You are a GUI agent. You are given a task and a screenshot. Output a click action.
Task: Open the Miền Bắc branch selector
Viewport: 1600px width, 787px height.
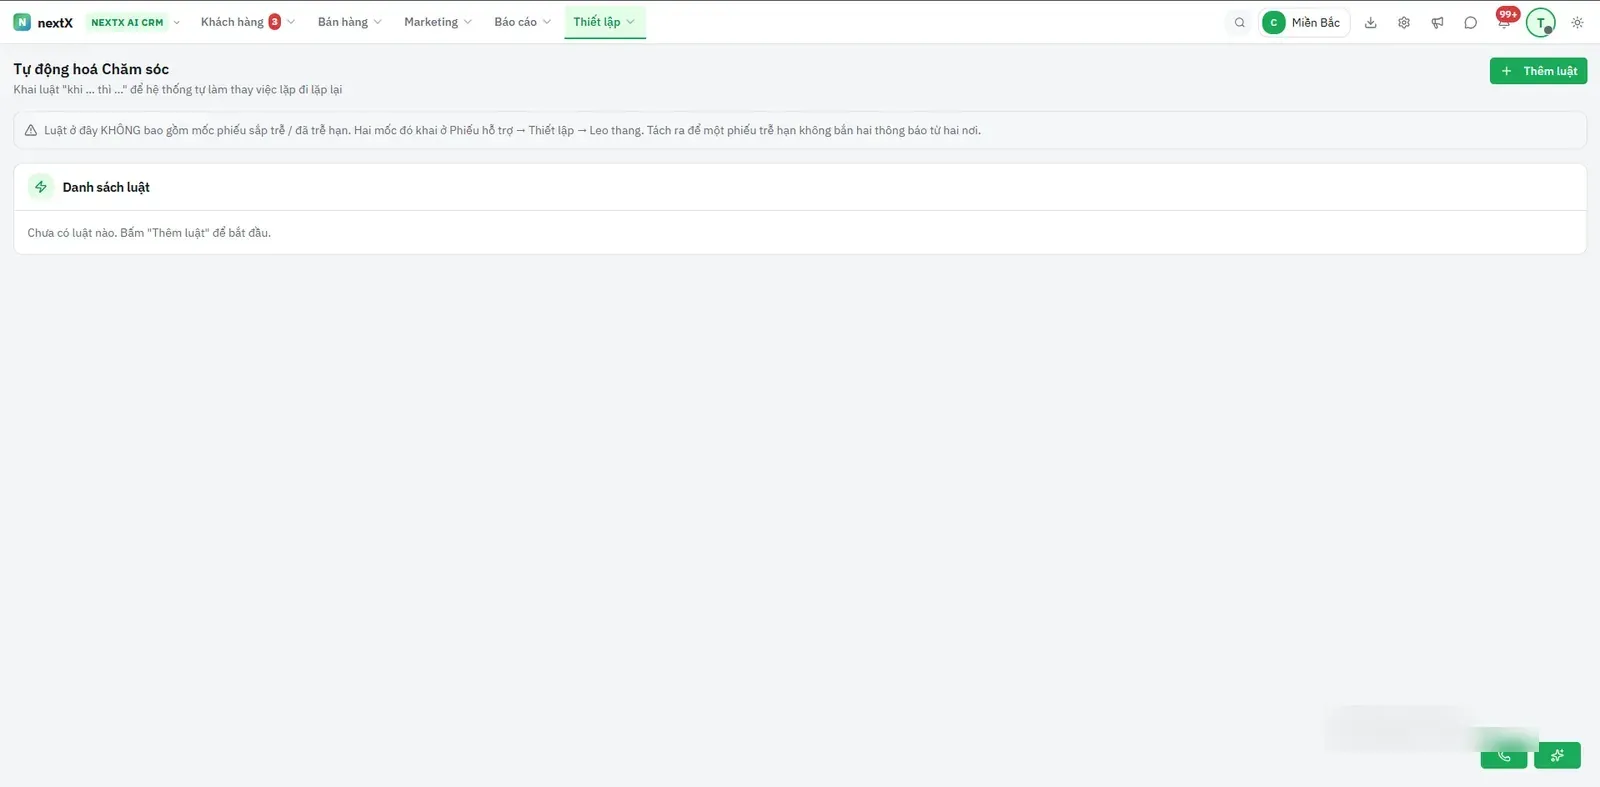click(1304, 22)
